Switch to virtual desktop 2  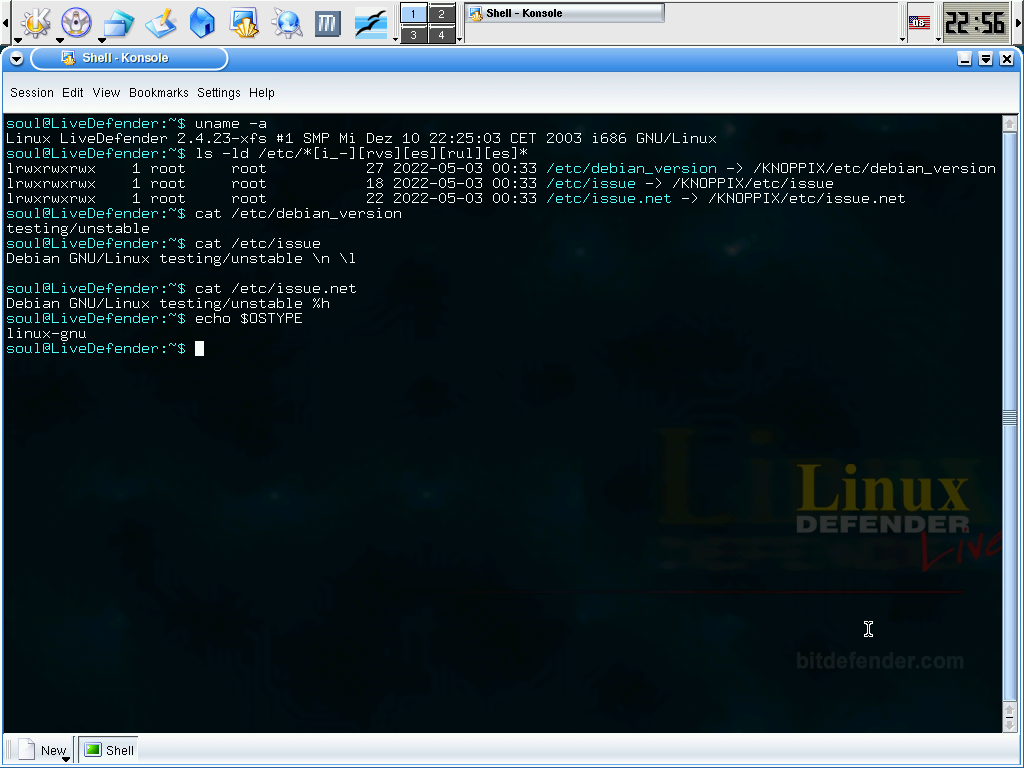pos(441,14)
